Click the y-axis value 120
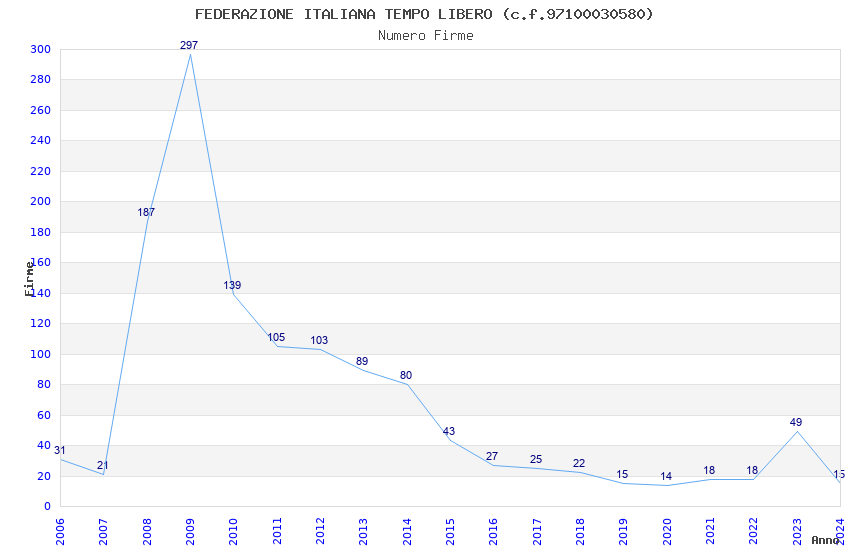The image size is (850, 550). pos(41,323)
